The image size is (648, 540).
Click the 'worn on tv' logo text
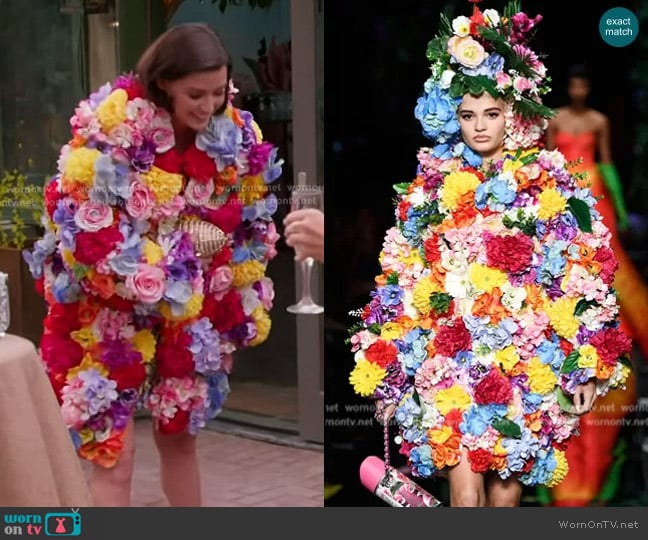click(x=23, y=523)
